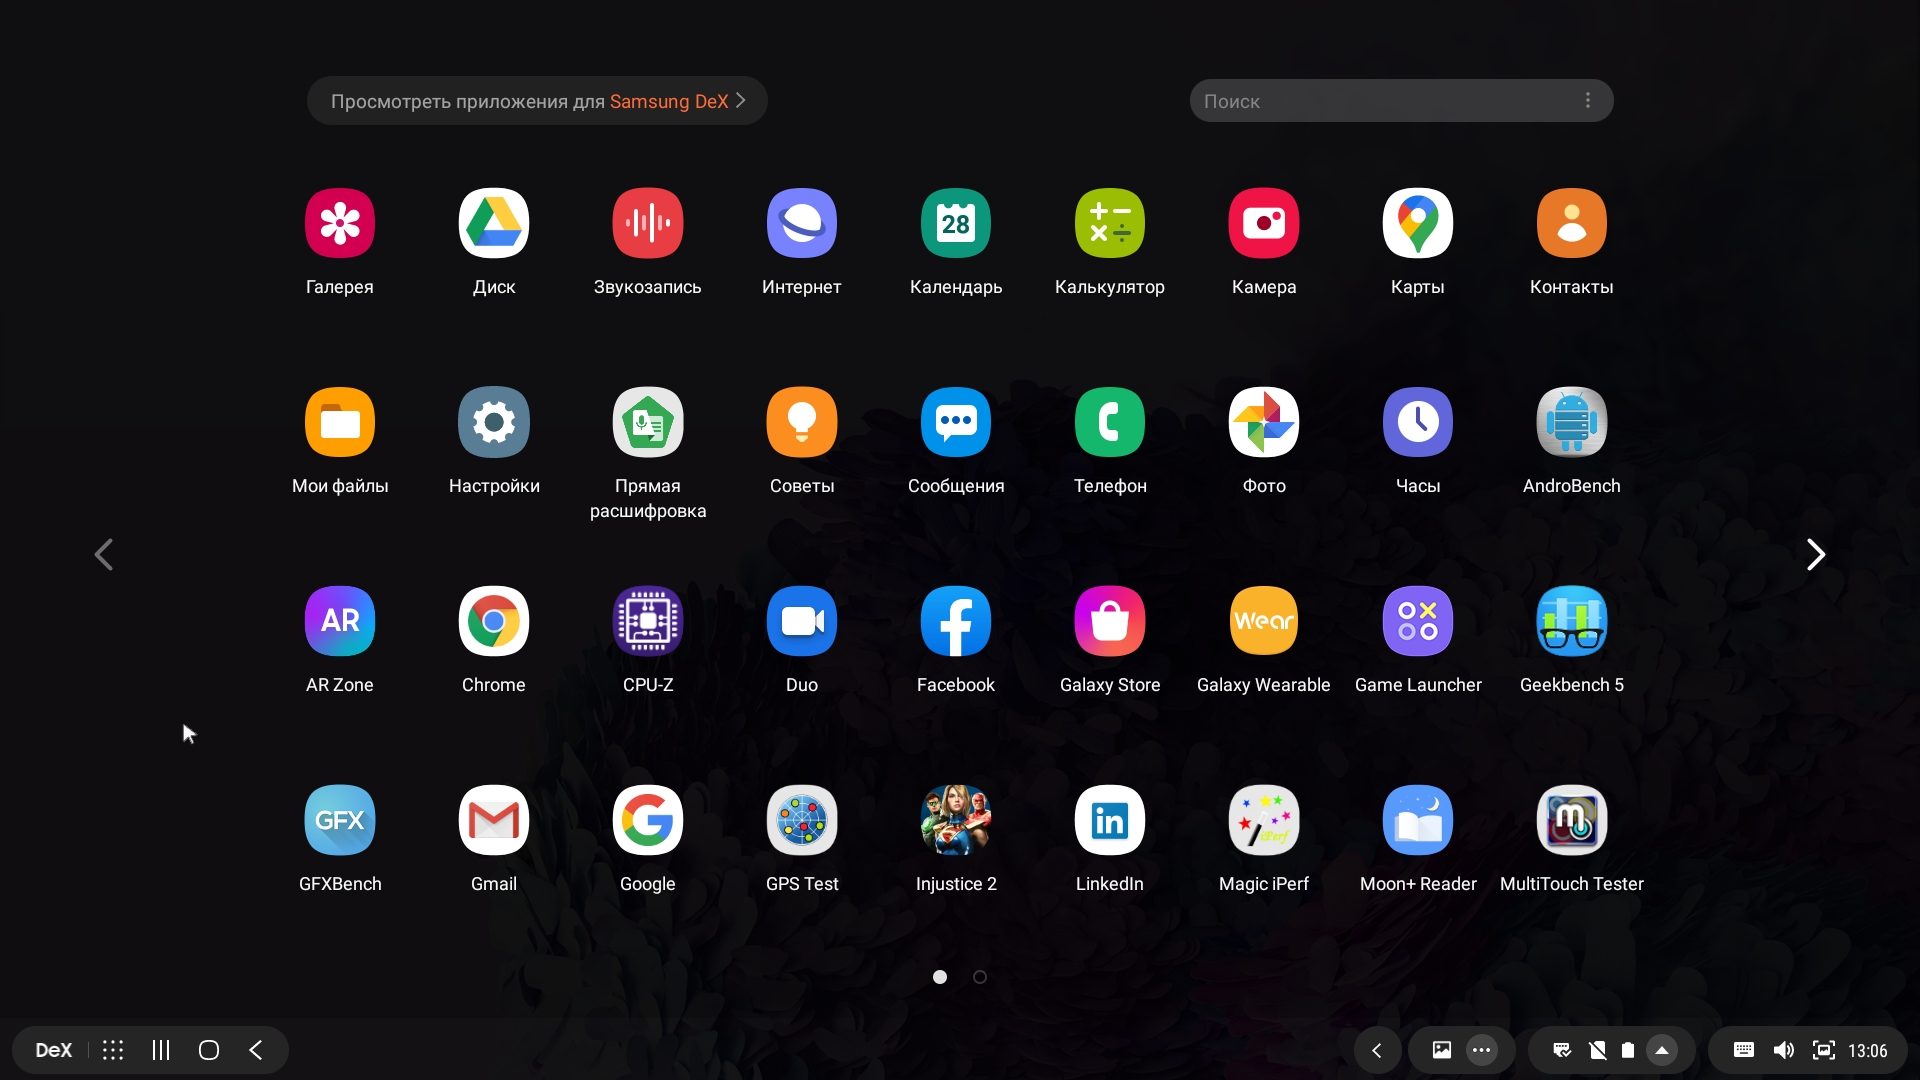Open the Geekbench 5 app

1571,621
